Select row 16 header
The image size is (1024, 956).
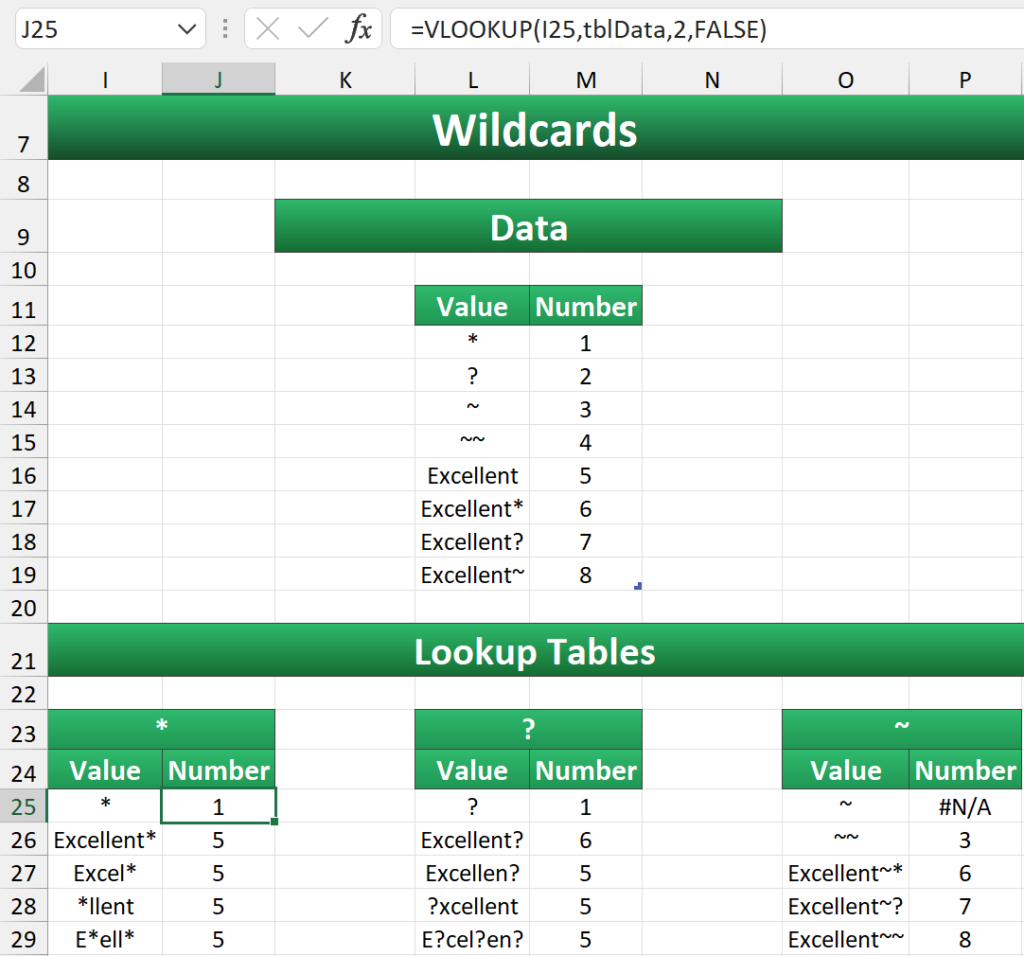coord(24,476)
